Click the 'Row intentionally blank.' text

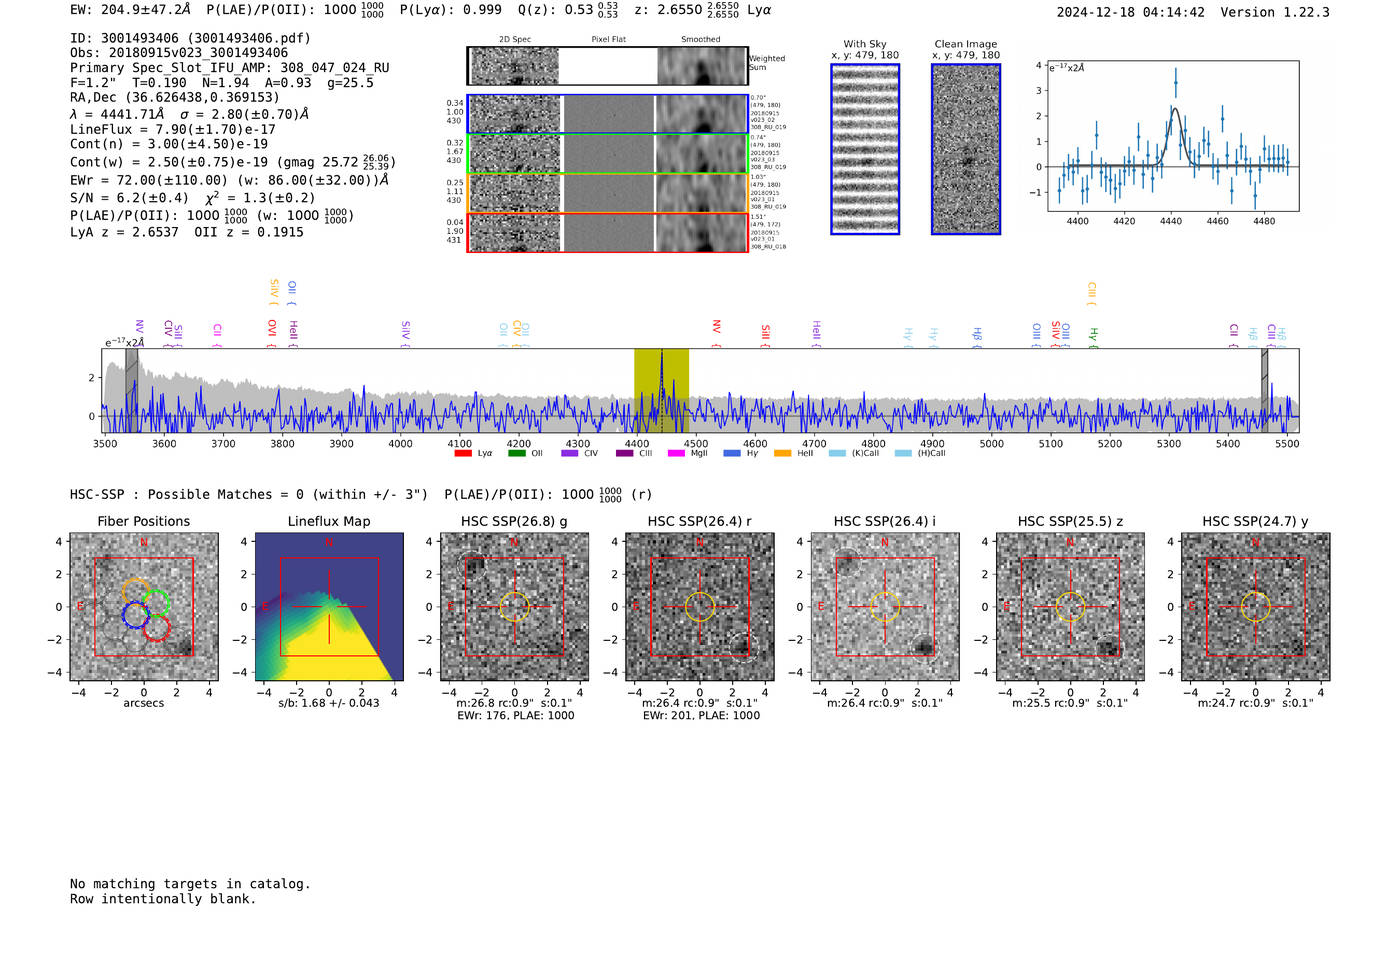[x=163, y=899]
